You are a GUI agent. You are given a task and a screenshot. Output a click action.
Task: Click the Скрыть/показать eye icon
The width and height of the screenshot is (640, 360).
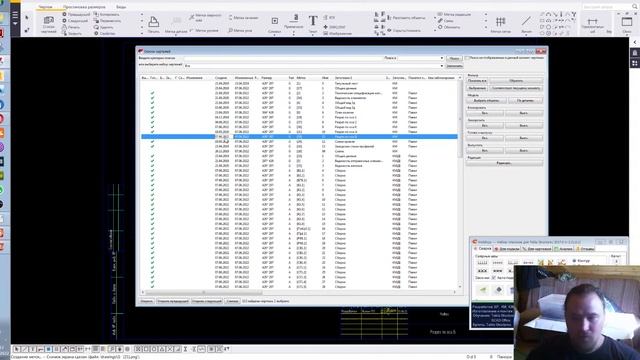click(x=404, y=30)
